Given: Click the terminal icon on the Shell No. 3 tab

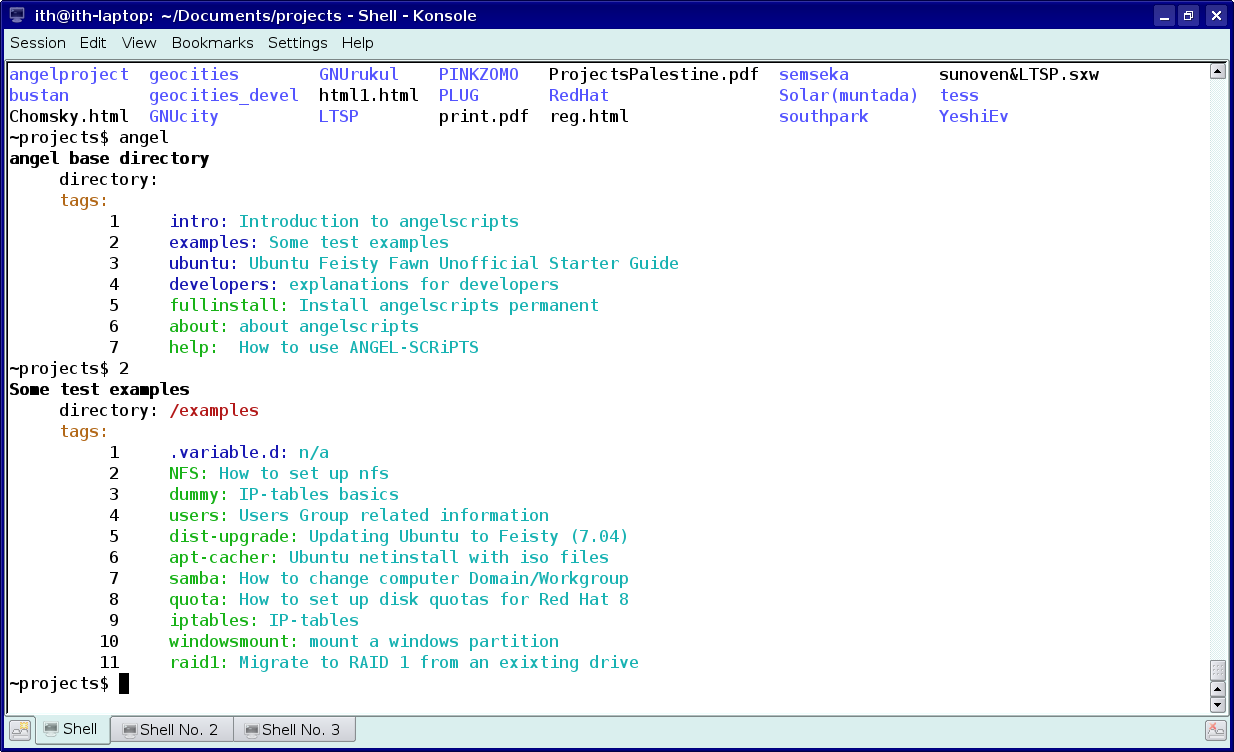Looking at the screenshot, I should tap(251, 730).
